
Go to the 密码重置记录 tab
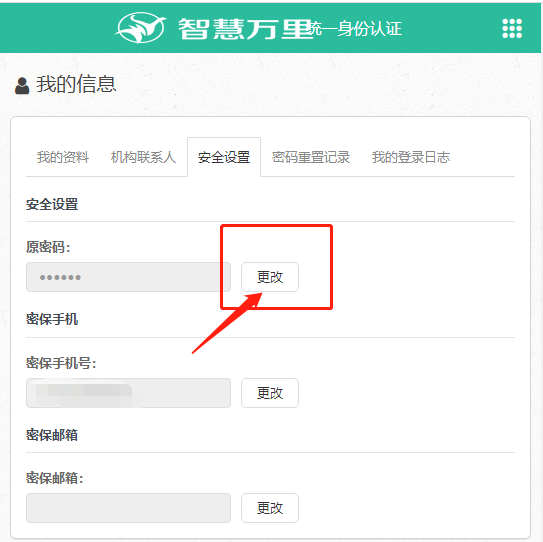pyautogui.click(x=311, y=157)
